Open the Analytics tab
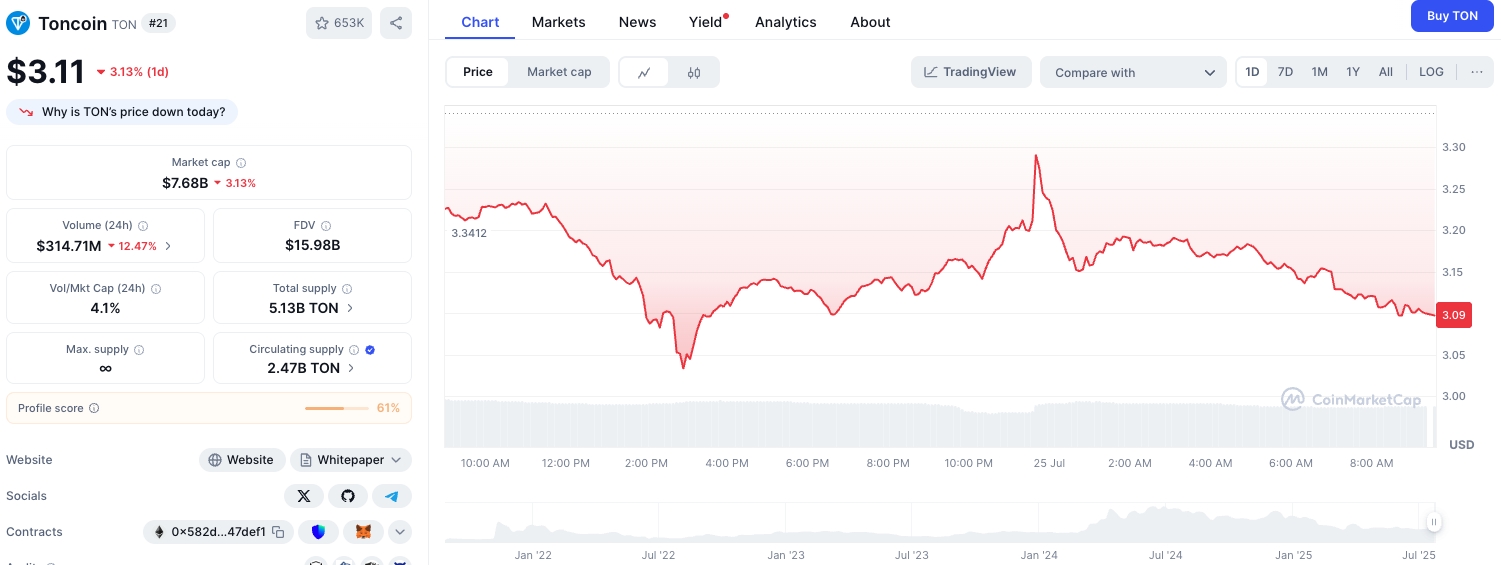The width and height of the screenshot is (1501, 565). (x=785, y=22)
